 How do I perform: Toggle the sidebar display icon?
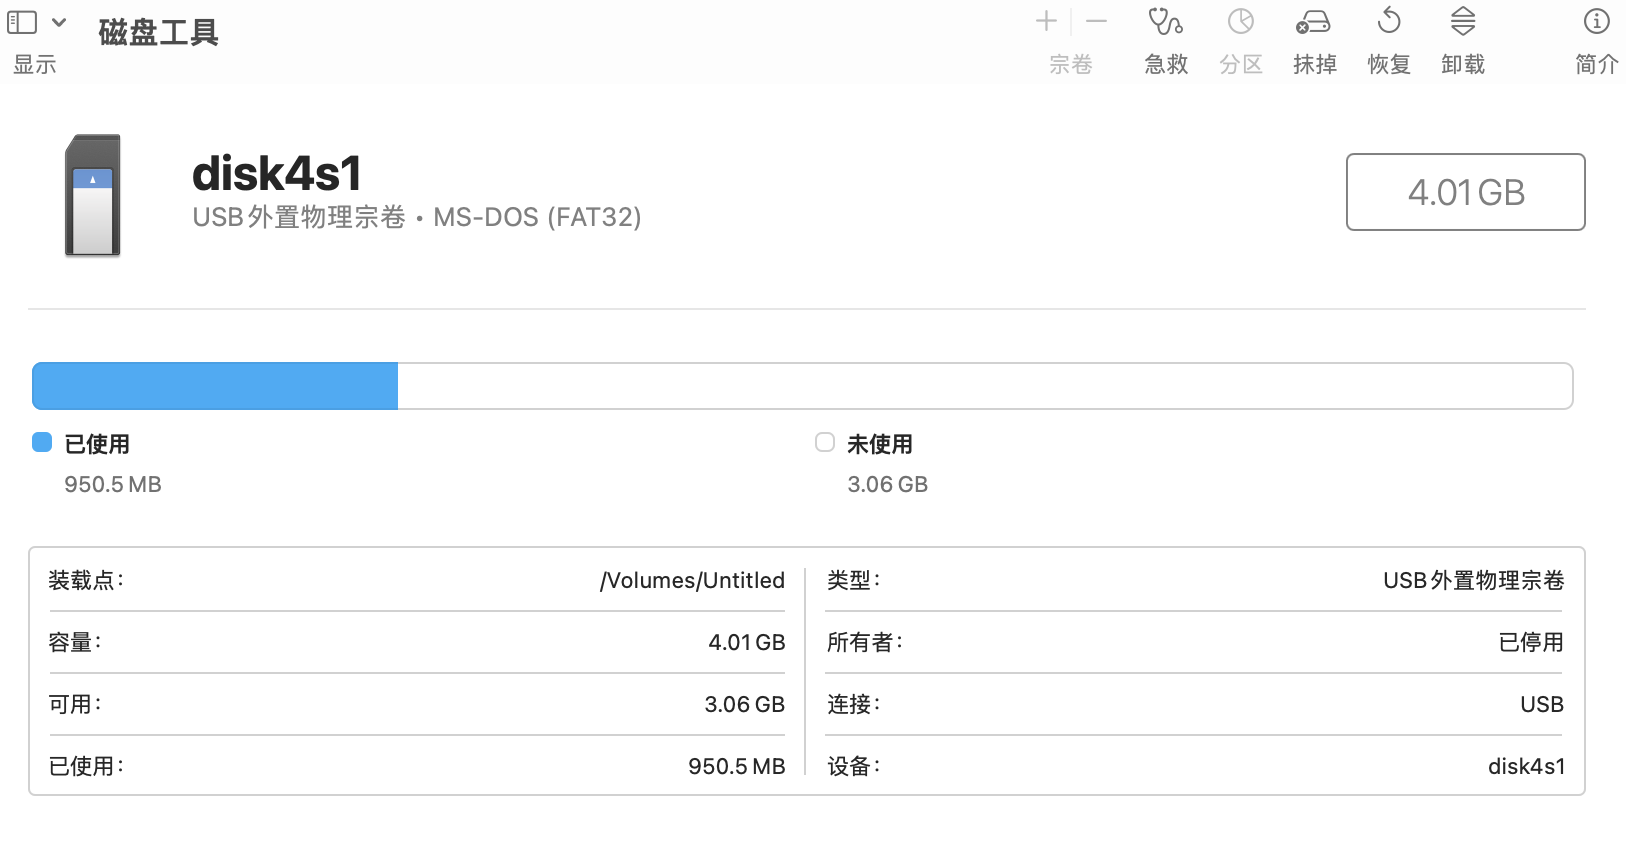(x=22, y=22)
